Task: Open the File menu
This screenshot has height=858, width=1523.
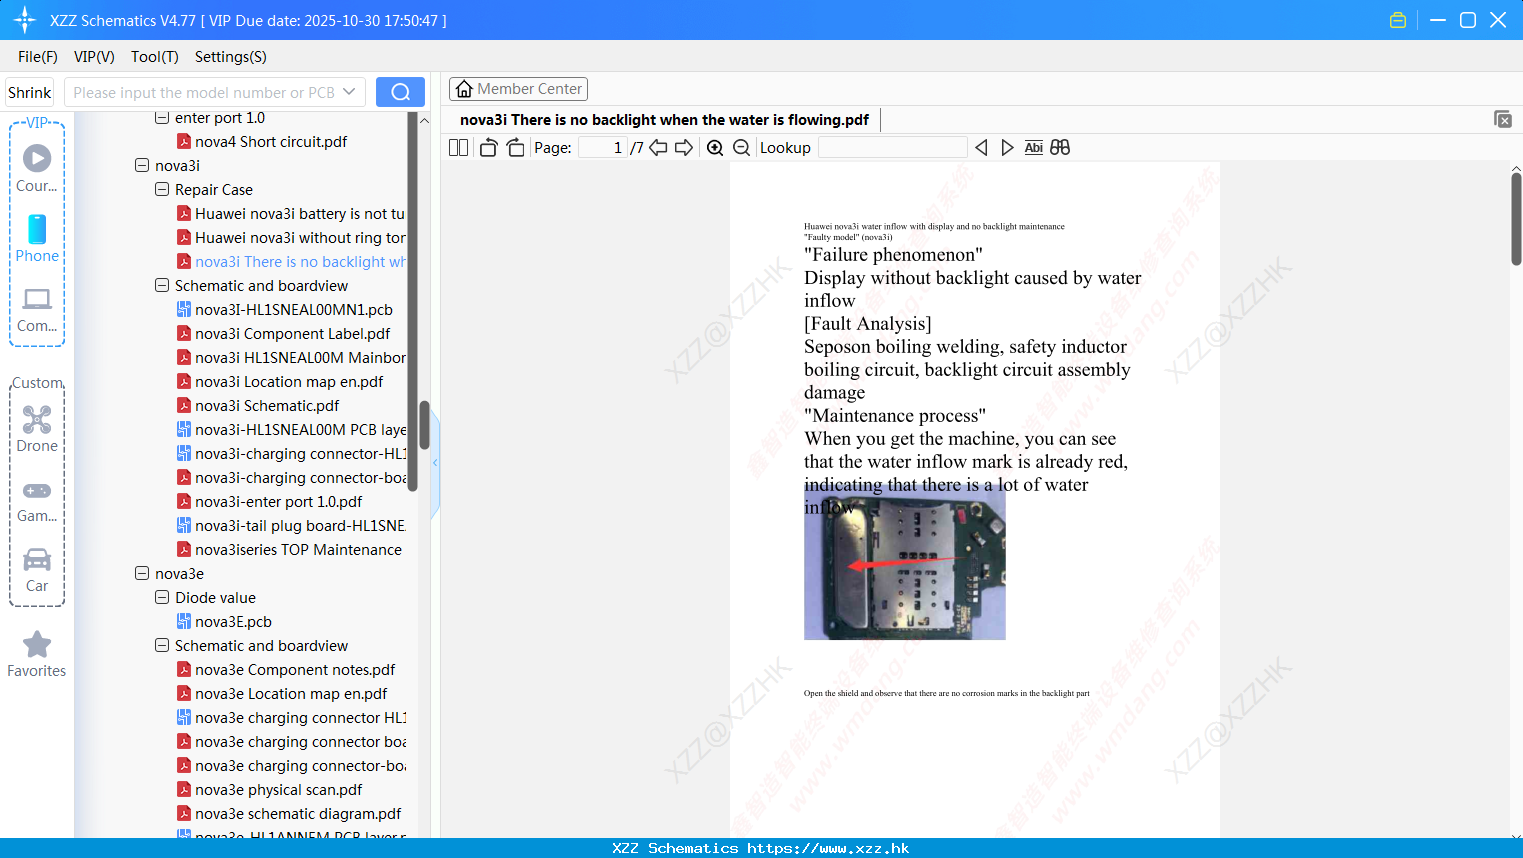Action: (38, 57)
